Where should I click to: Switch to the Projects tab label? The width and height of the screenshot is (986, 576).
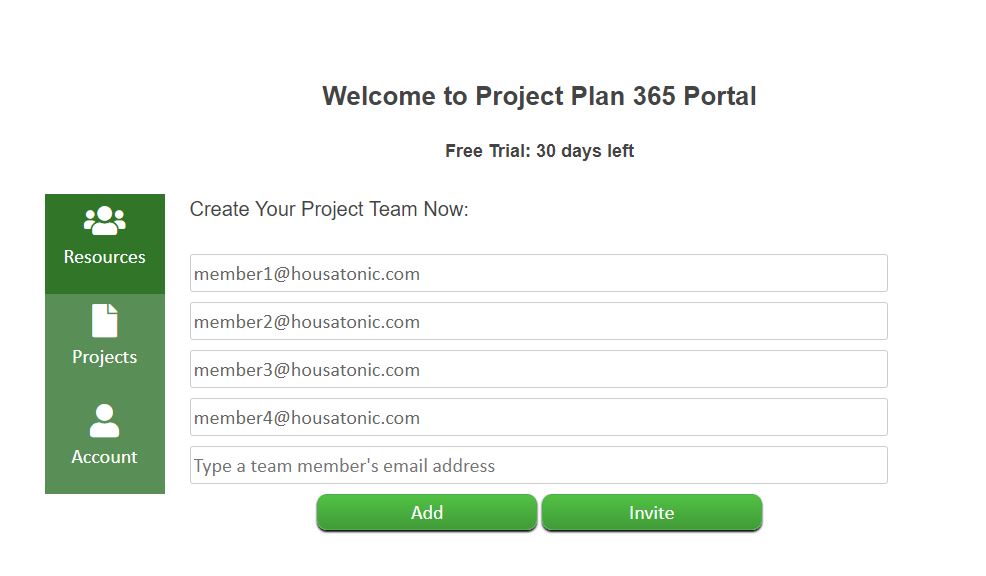(104, 357)
